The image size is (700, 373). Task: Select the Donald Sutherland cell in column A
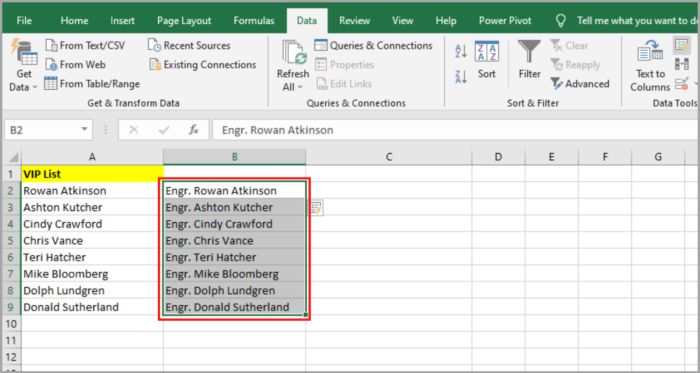(92, 307)
